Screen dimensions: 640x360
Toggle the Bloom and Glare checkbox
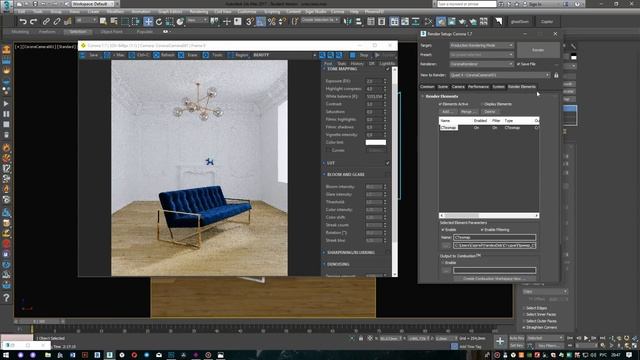[388, 175]
